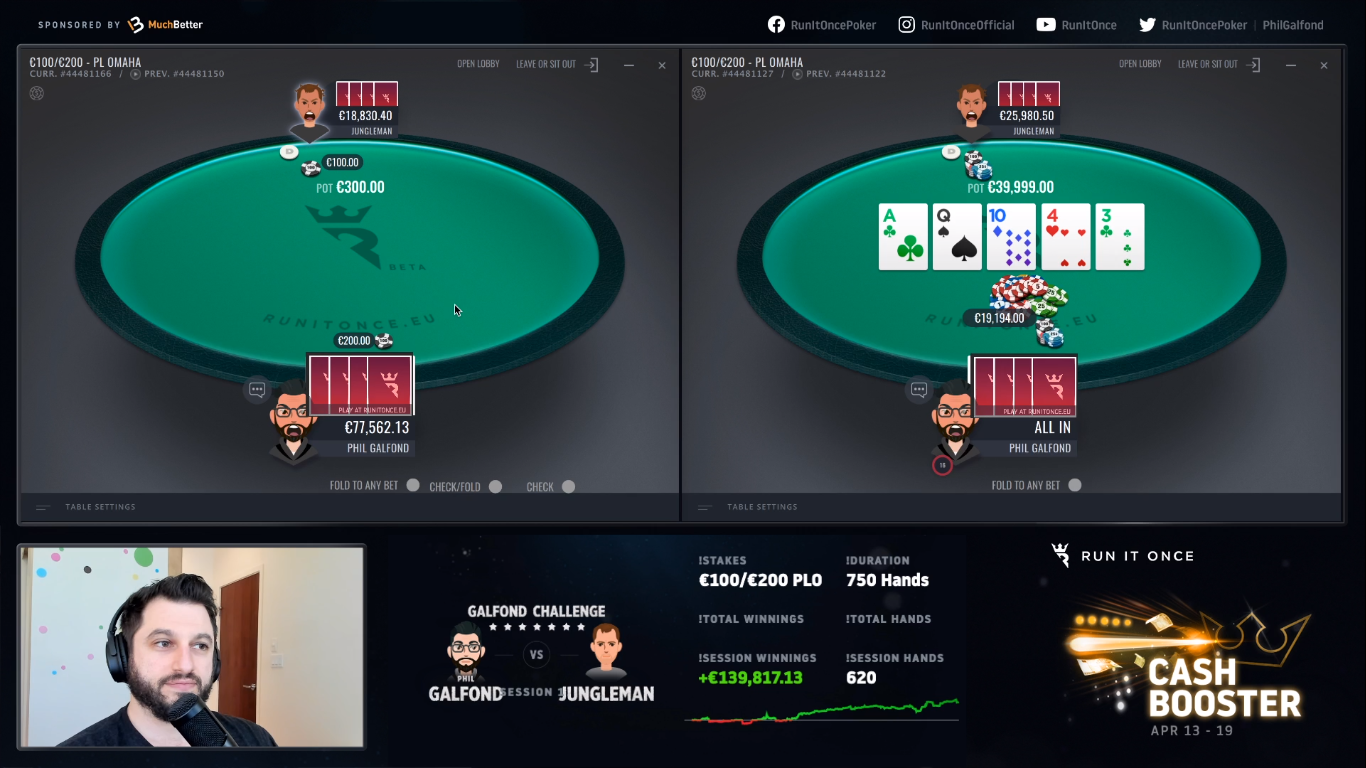Click Phil Galfond's hole cards on left table
This screenshot has height=768, width=1366.
(x=361, y=385)
